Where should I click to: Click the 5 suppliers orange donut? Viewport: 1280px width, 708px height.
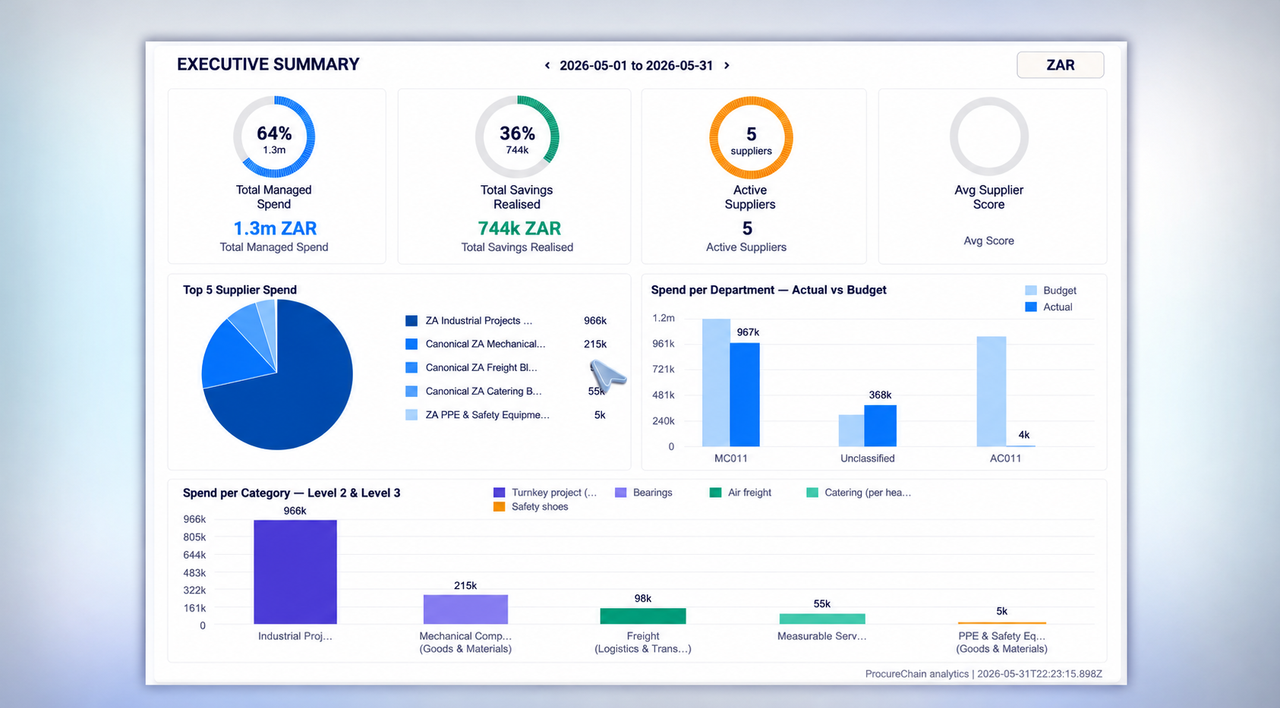(751, 138)
